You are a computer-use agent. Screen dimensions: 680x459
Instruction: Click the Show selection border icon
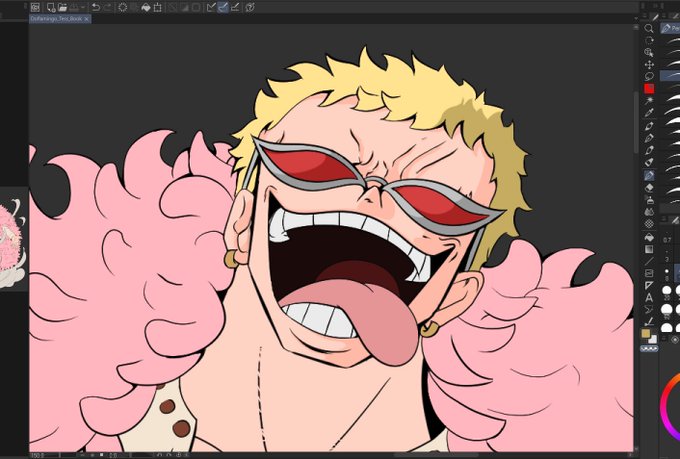pos(196,7)
